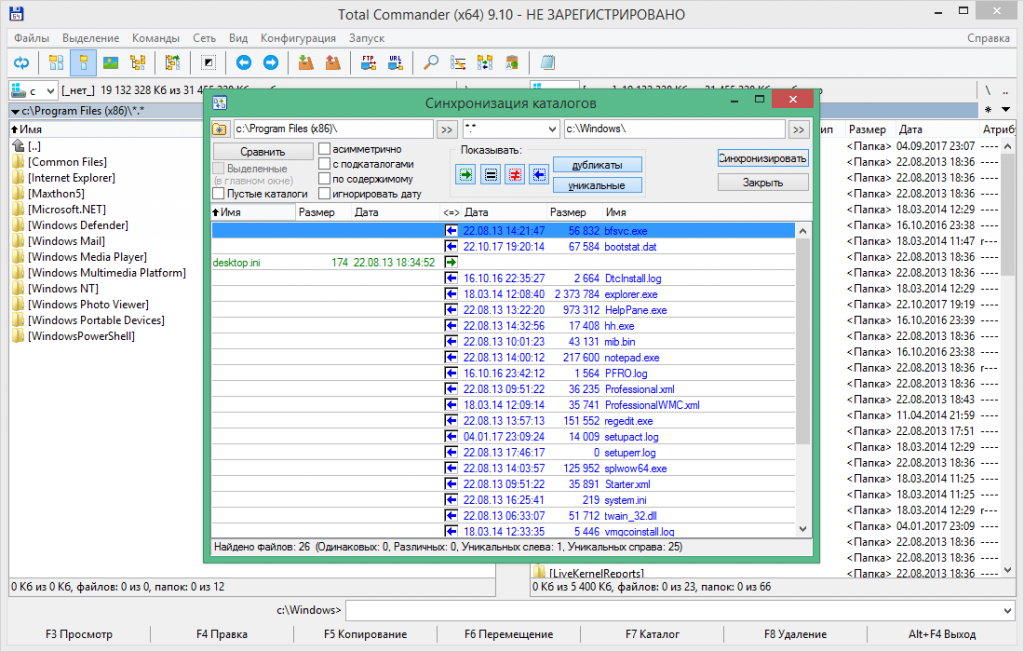Browse right folder with >> button
Screen dimensions: 1024x652
pyautogui.click(x=798, y=129)
